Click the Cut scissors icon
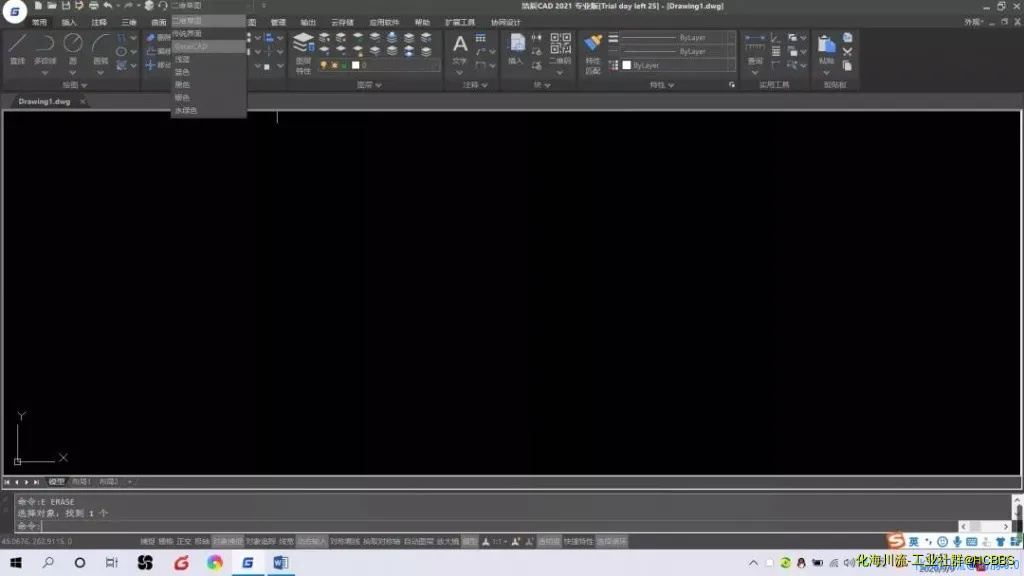Screen dimensions: 1024x576 (847, 52)
